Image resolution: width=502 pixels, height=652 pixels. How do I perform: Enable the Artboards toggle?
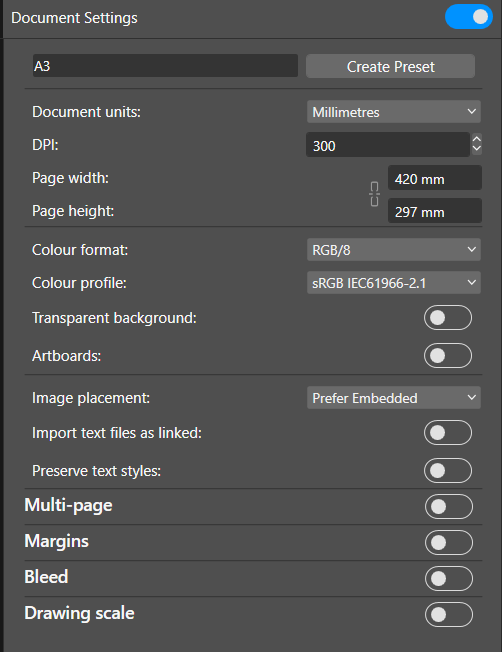(x=448, y=356)
